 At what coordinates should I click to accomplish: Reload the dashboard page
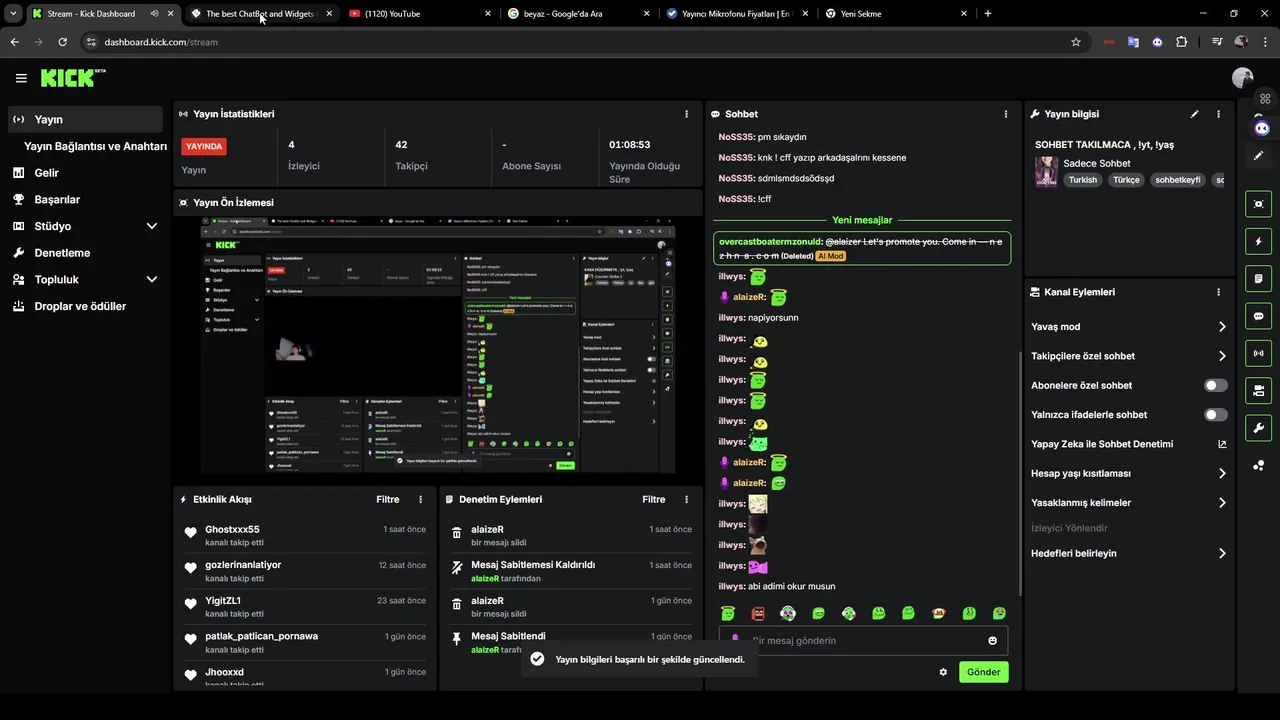[x=62, y=42]
